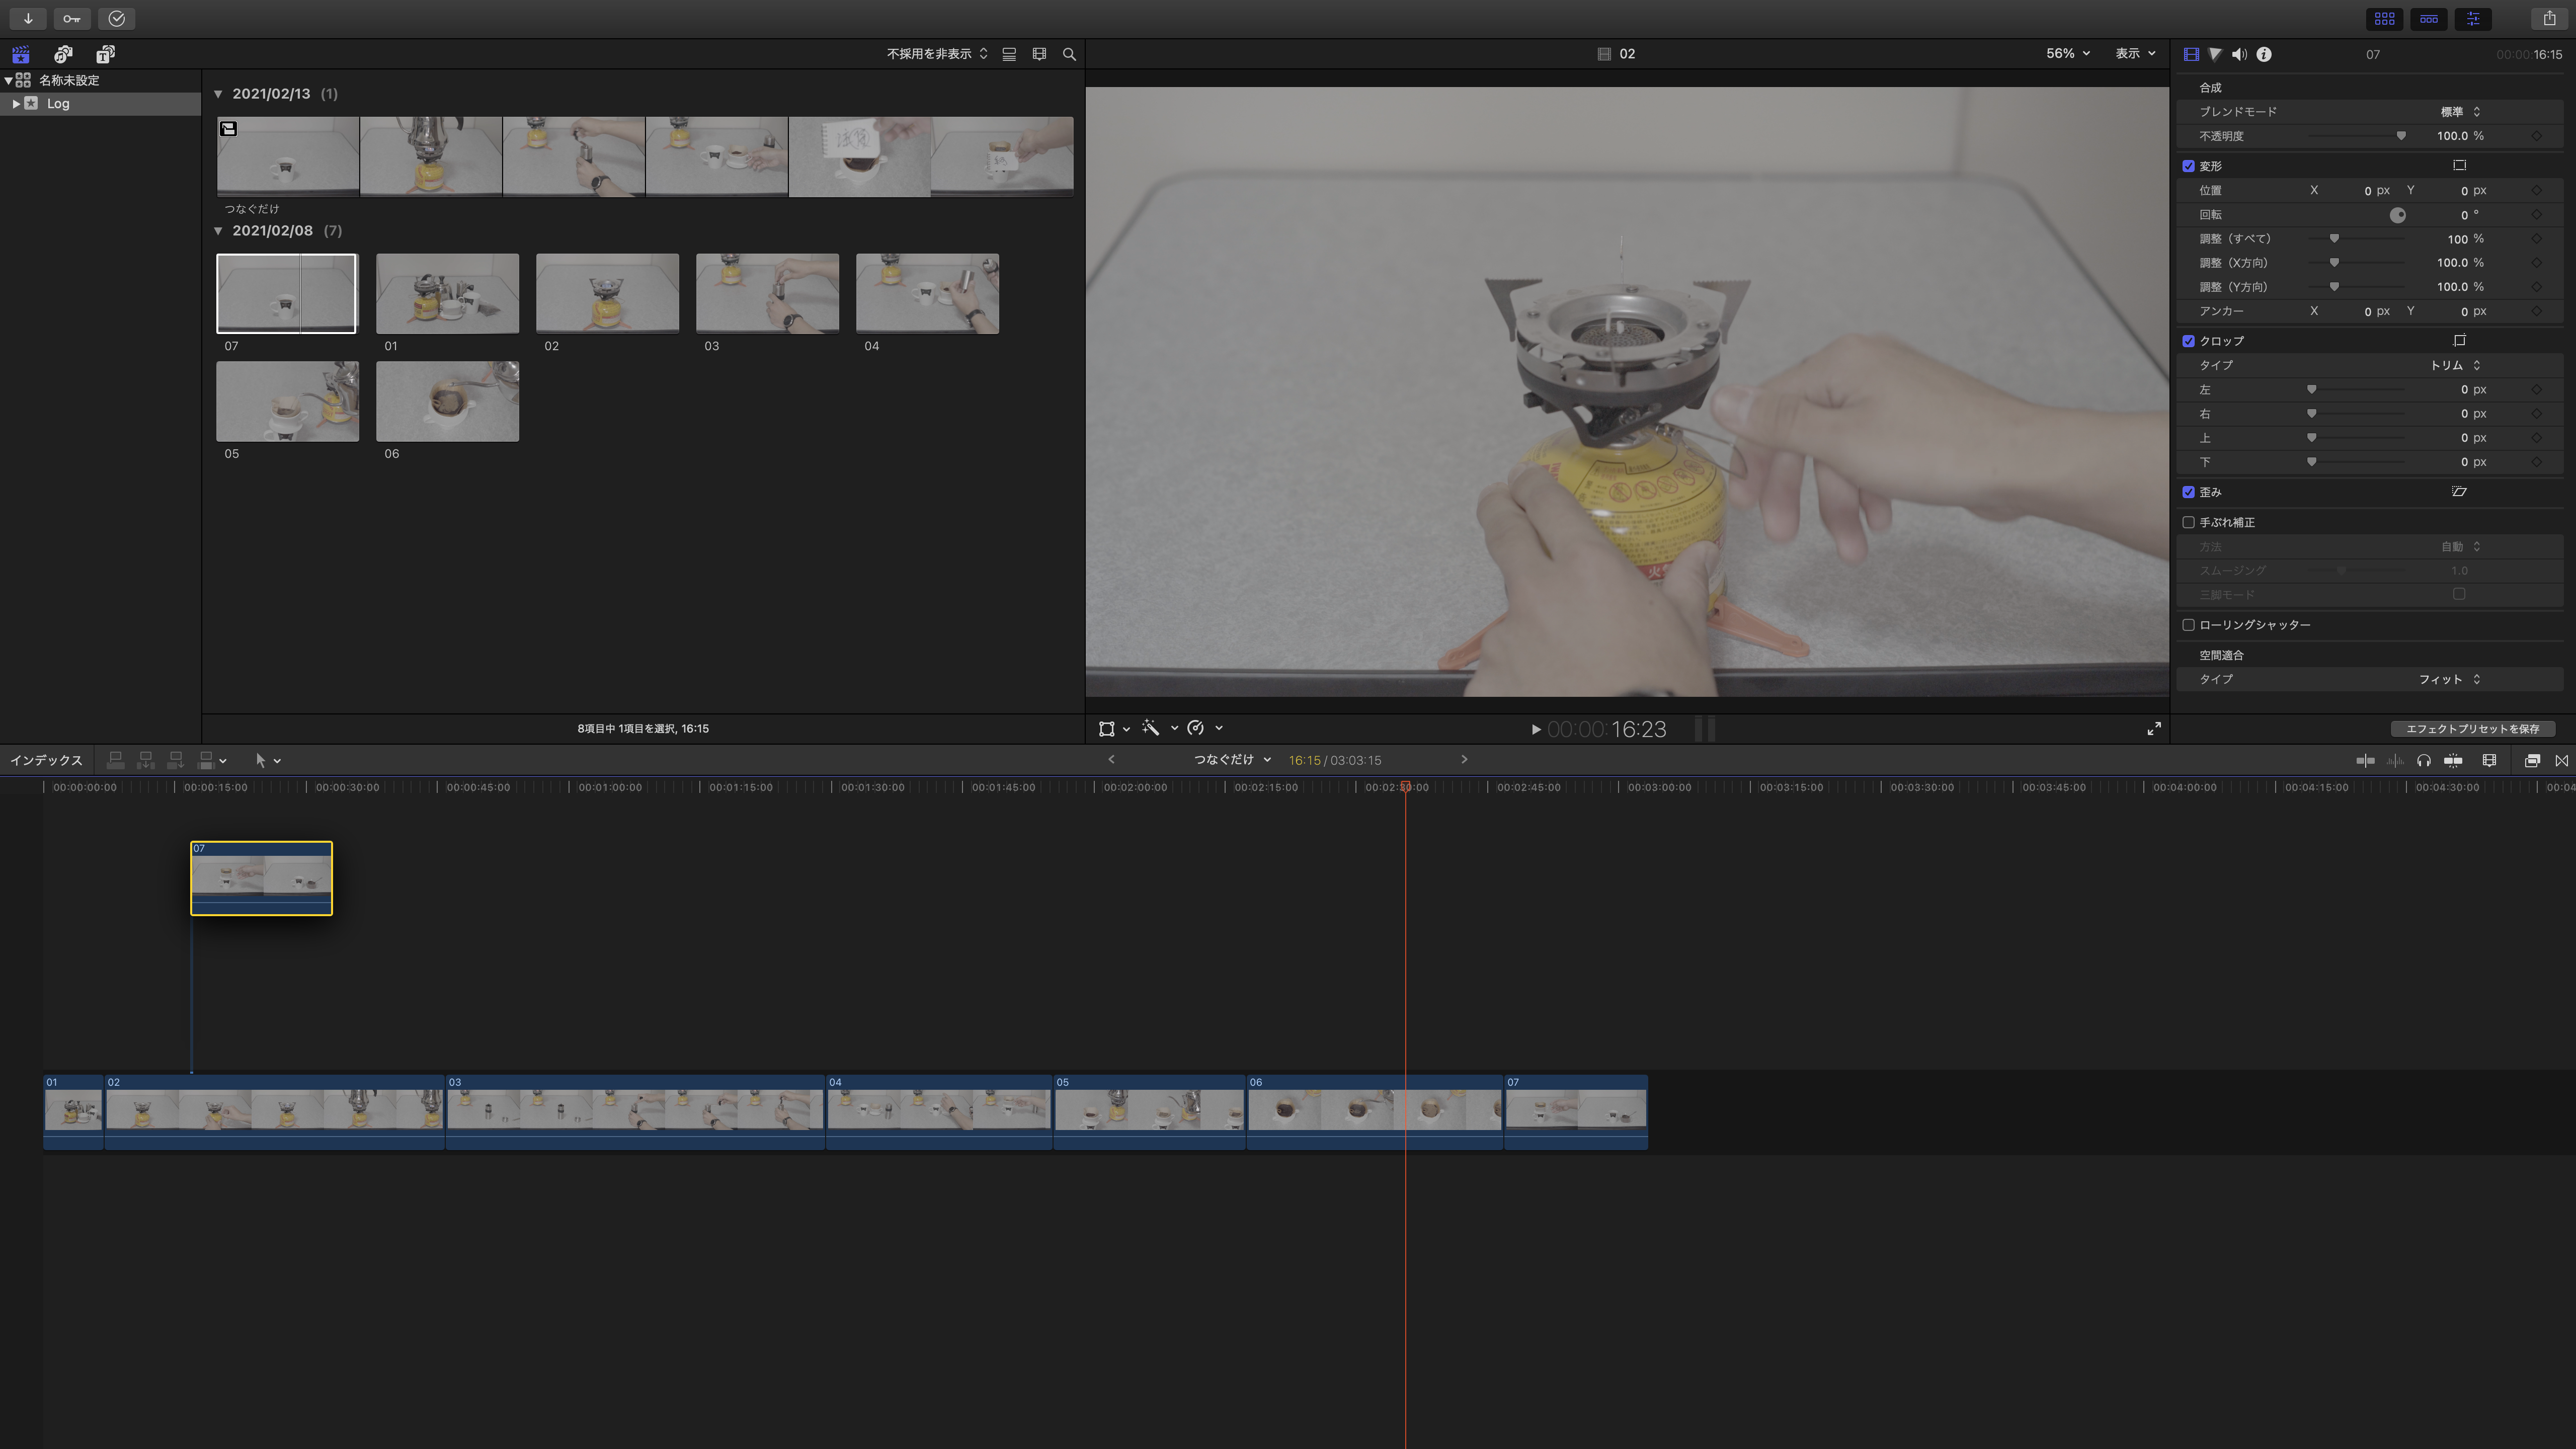Image resolution: width=2576 pixels, height=1449 pixels.
Task: Open the つなぐだけ project dropdown
Action: pyautogui.click(x=1232, y=760)
